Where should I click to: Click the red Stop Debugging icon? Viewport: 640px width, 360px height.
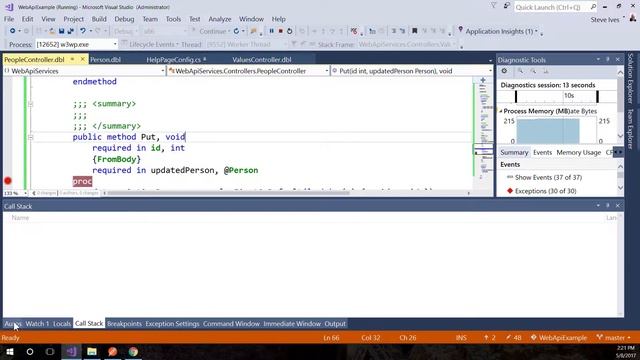280,31
